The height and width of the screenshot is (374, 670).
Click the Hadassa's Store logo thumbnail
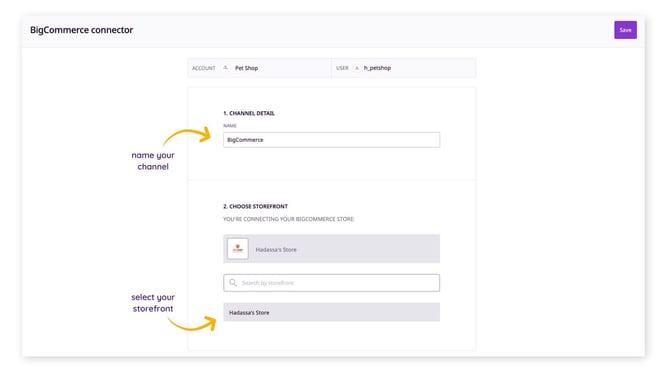[238, 249]
